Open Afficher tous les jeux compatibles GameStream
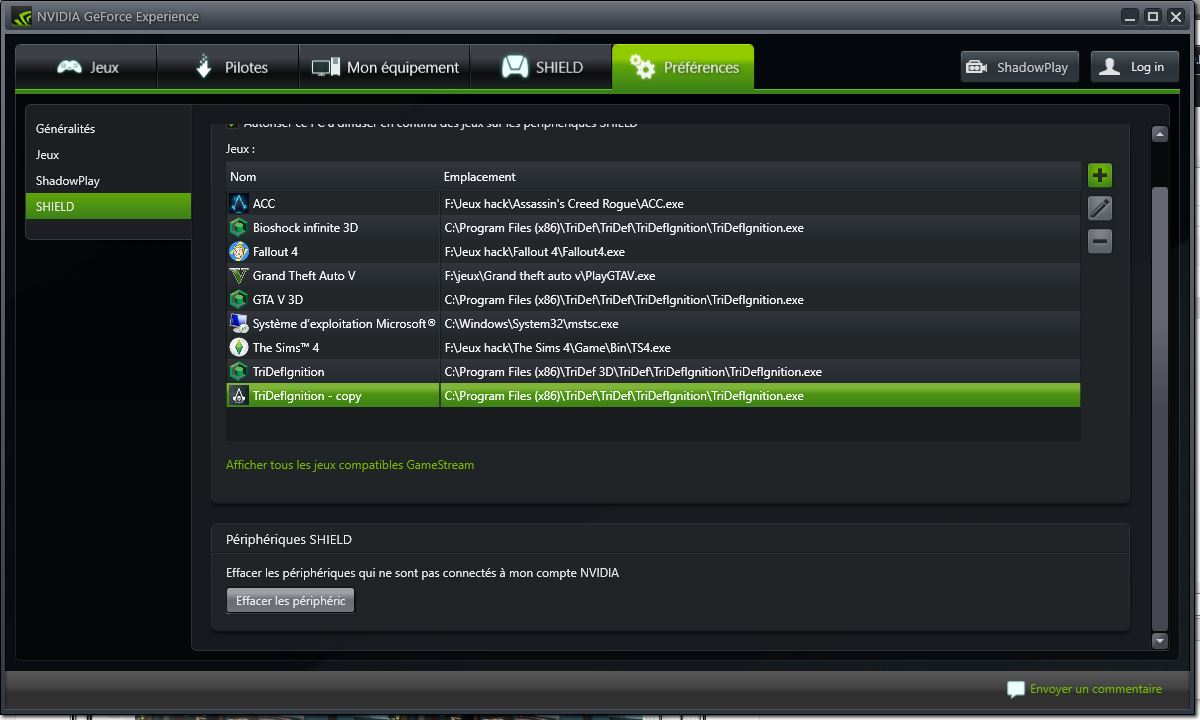The image size is (1200, 720). (350, 465)
